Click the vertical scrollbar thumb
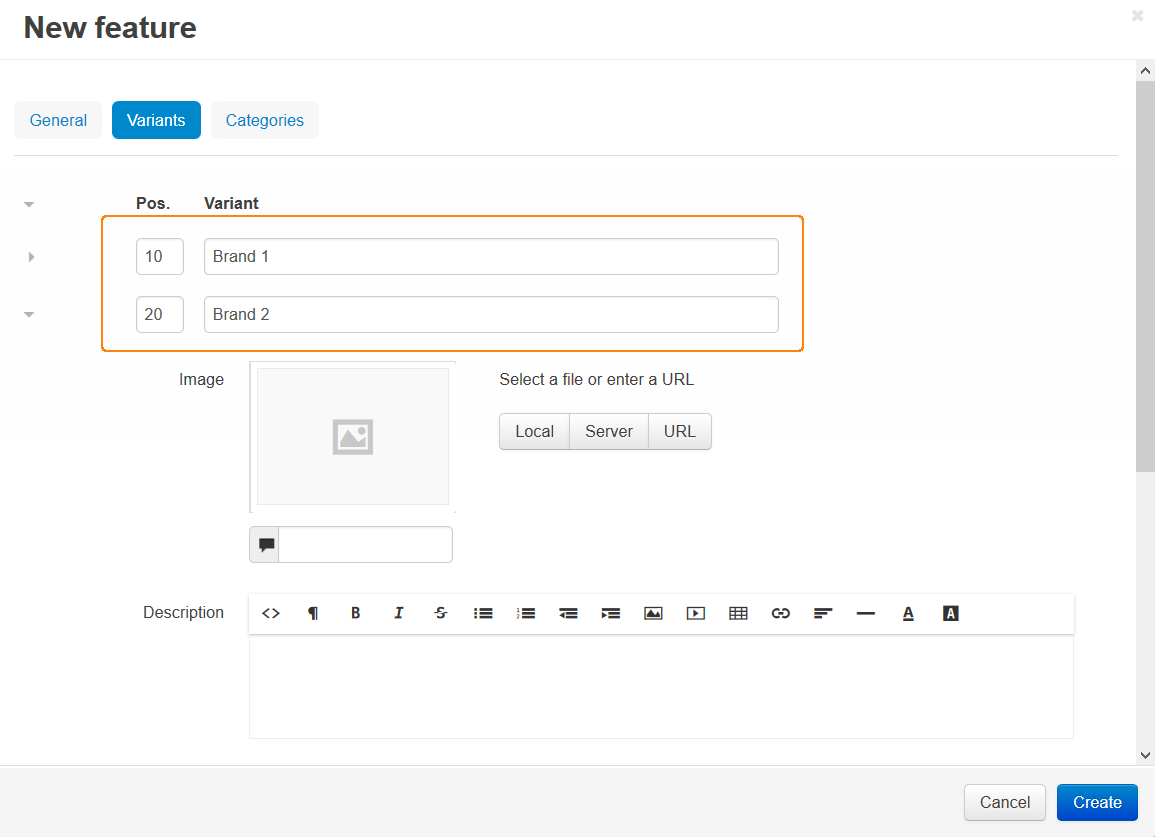 (x=1145, y=276)
